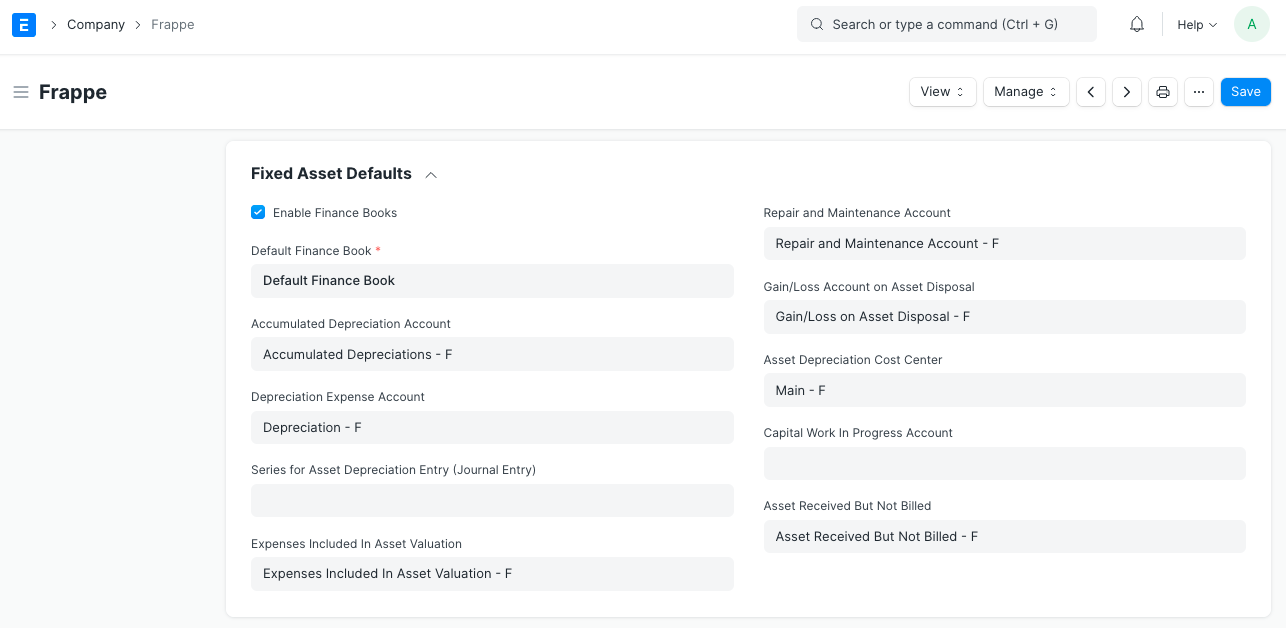Go to previous record using left chevron
Image resolution: width=1286 pixels, height=628 pixels.
[x=1090, y=91]
